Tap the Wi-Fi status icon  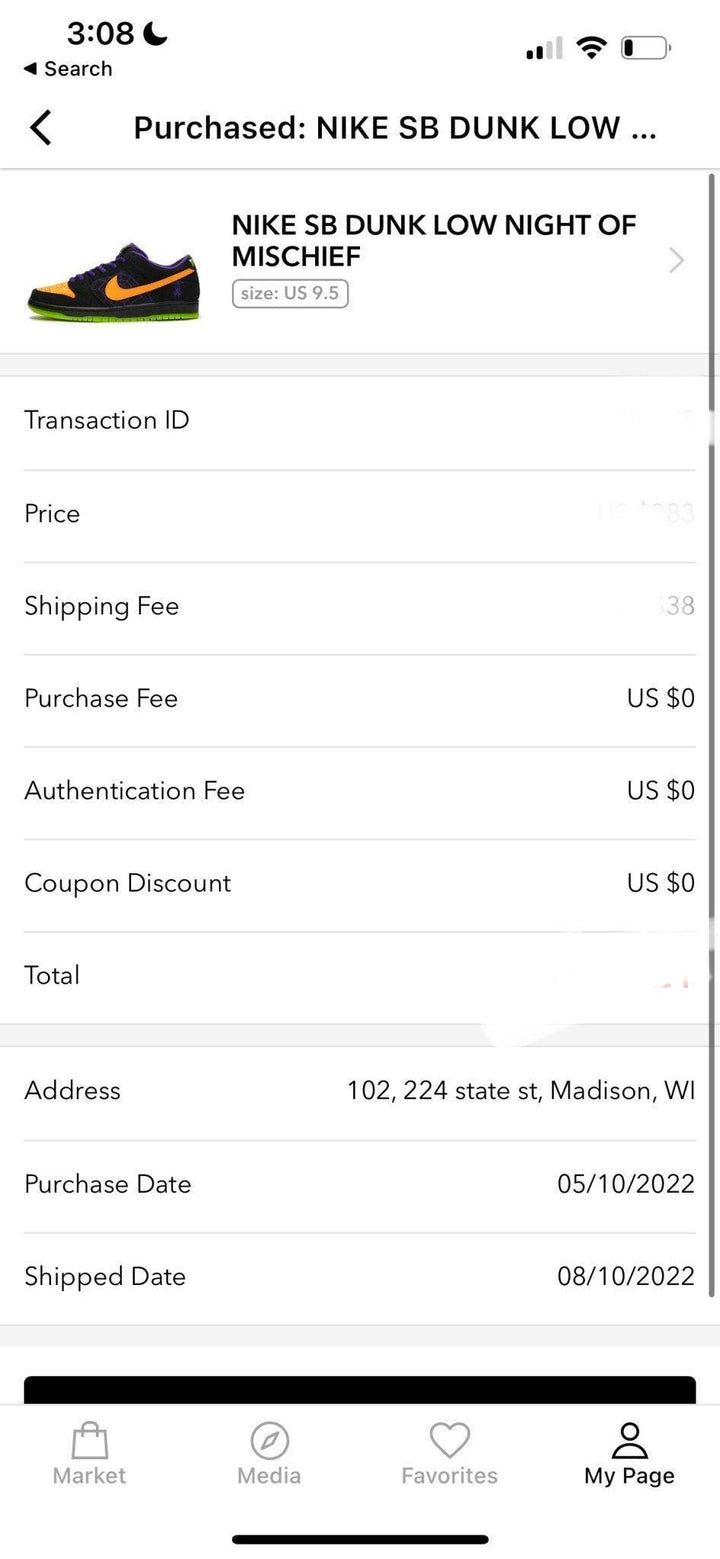592,47
